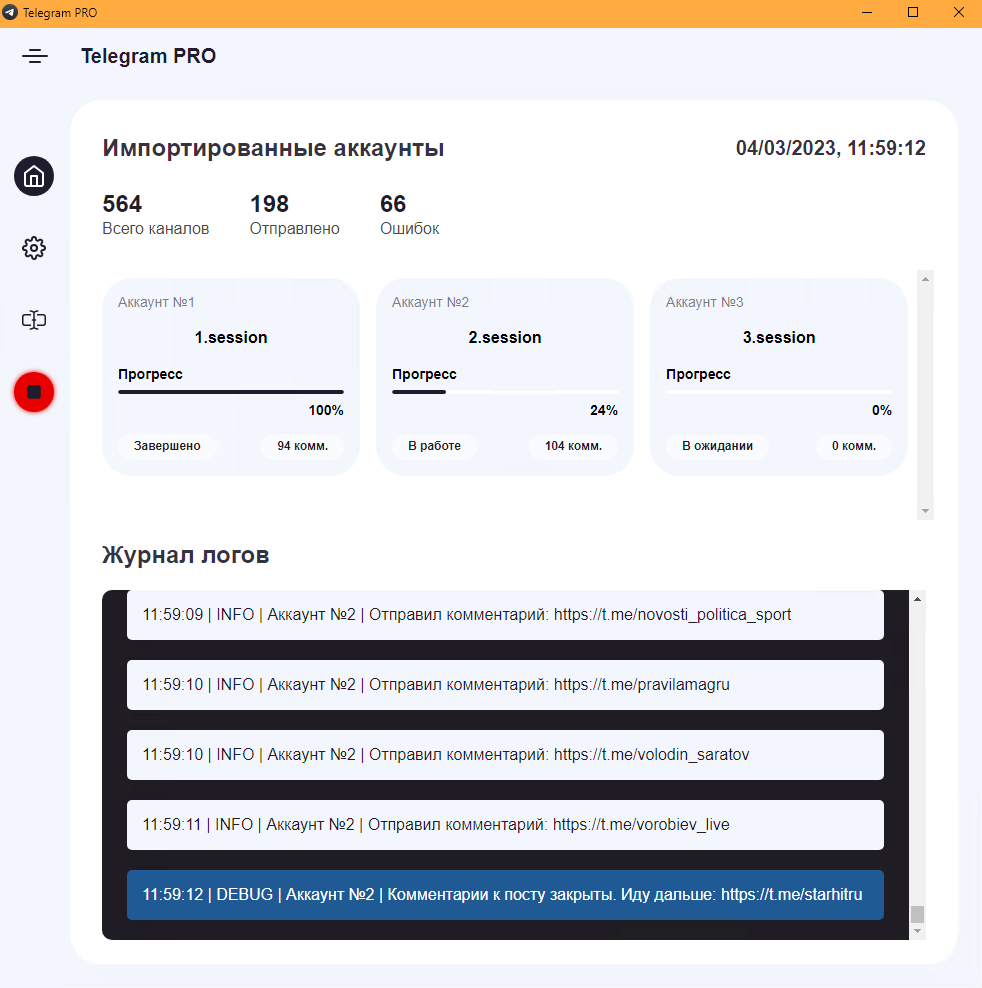The image size is (982, 988).
Task: Click the 100% progress value
Action: pos(326,410)
